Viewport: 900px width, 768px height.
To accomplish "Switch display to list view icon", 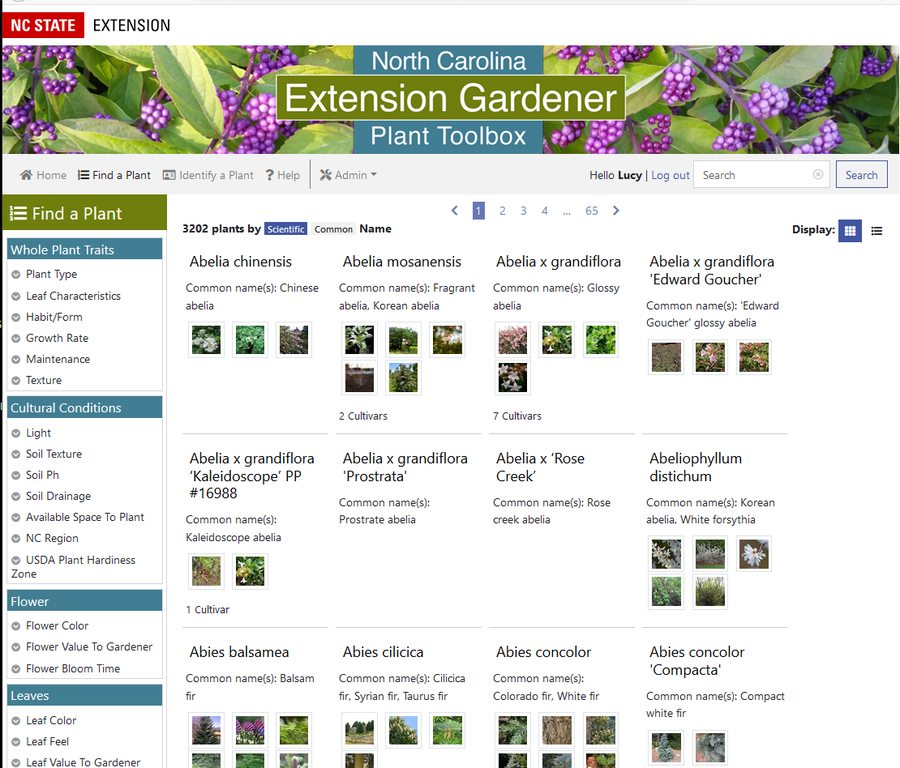I will pos(877,231).
